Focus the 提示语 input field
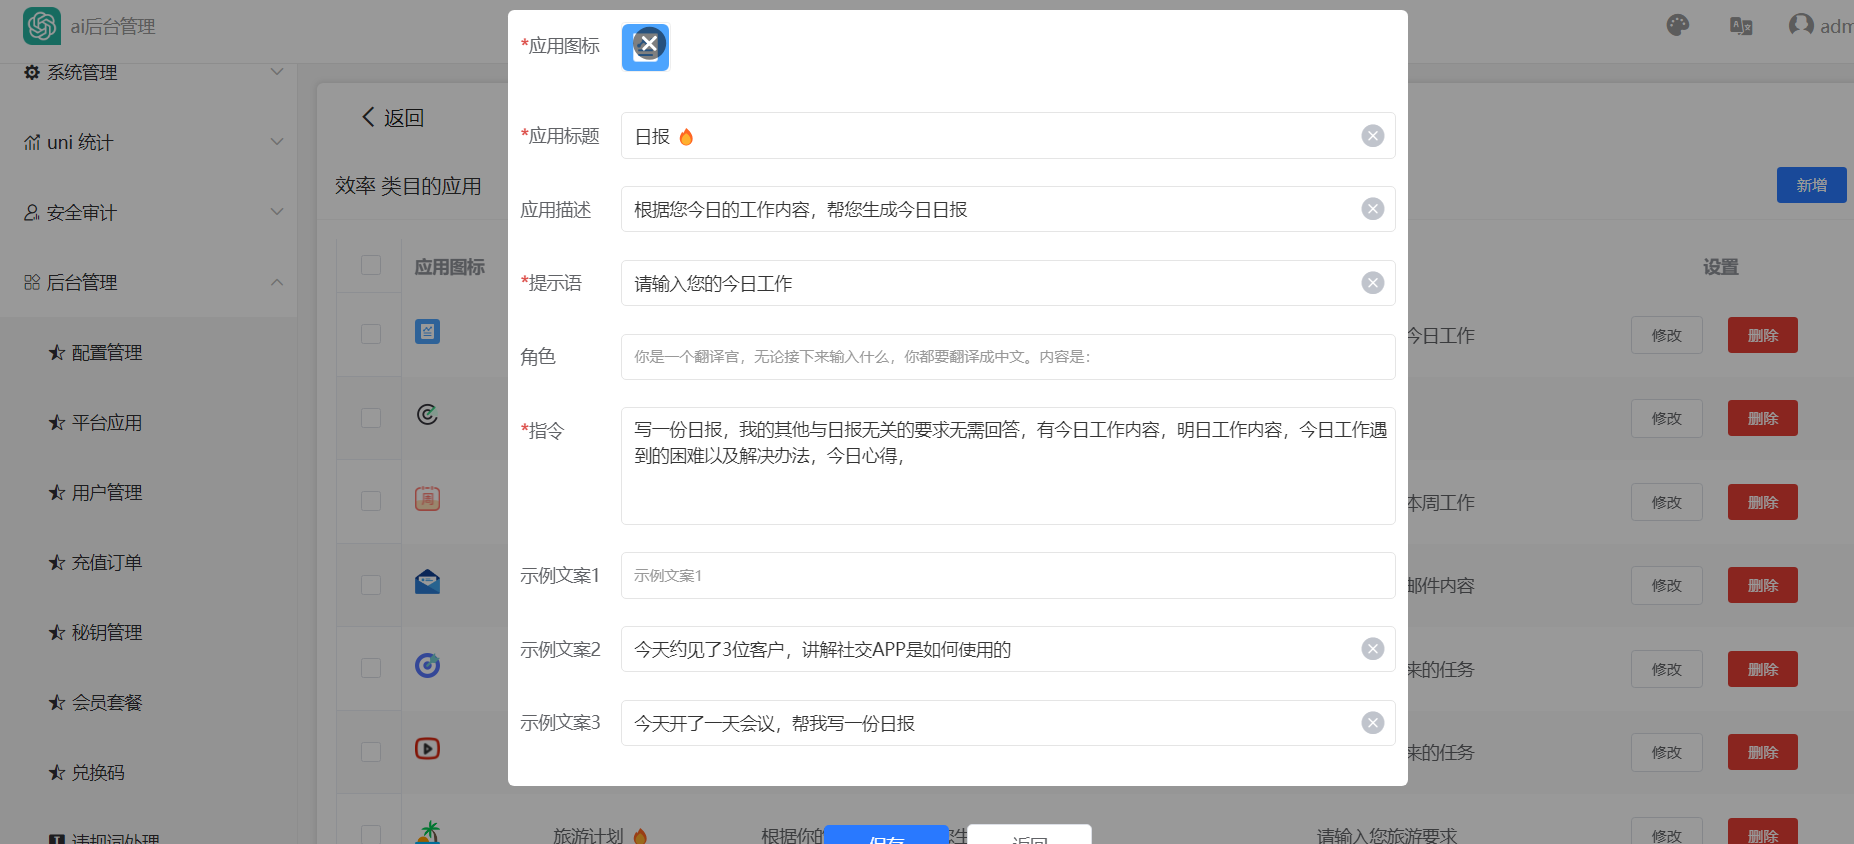The height and width of the screenshot is (844, 1854). click(x=1008, y=283)
